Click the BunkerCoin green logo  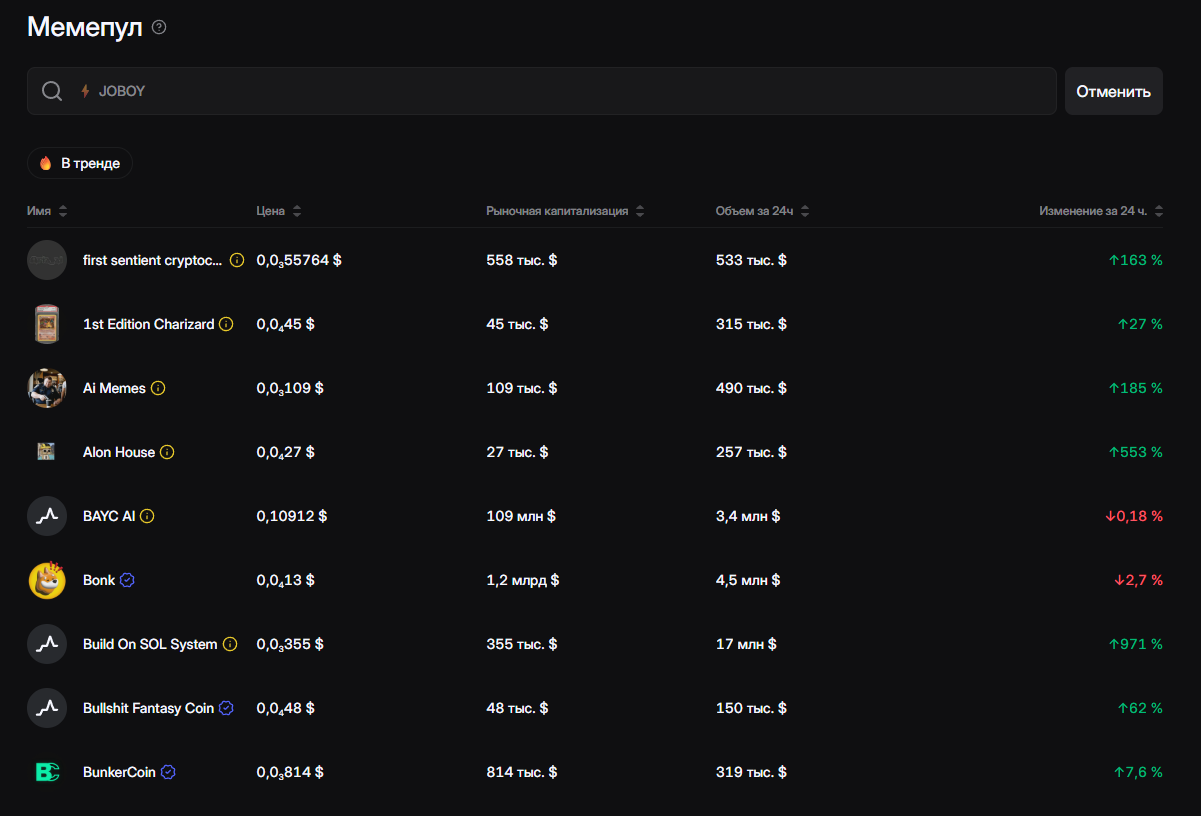coord(47,772)
